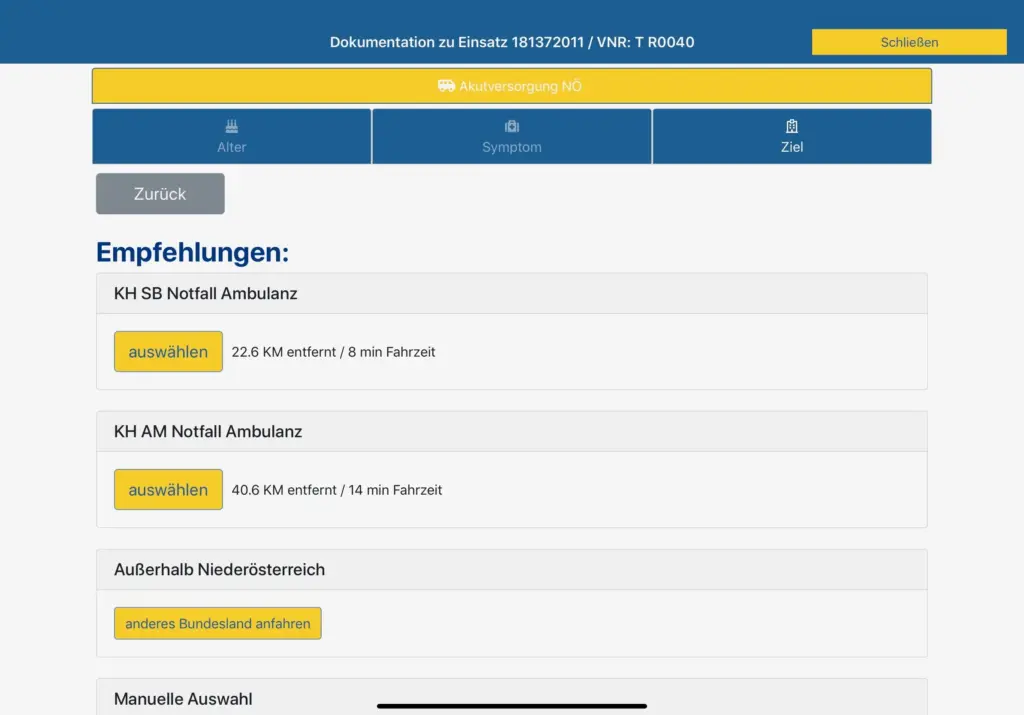Click the medical kit icon above Symptom
The image size is (1024, 715).
pyautogui.click(x=512, y=127)
